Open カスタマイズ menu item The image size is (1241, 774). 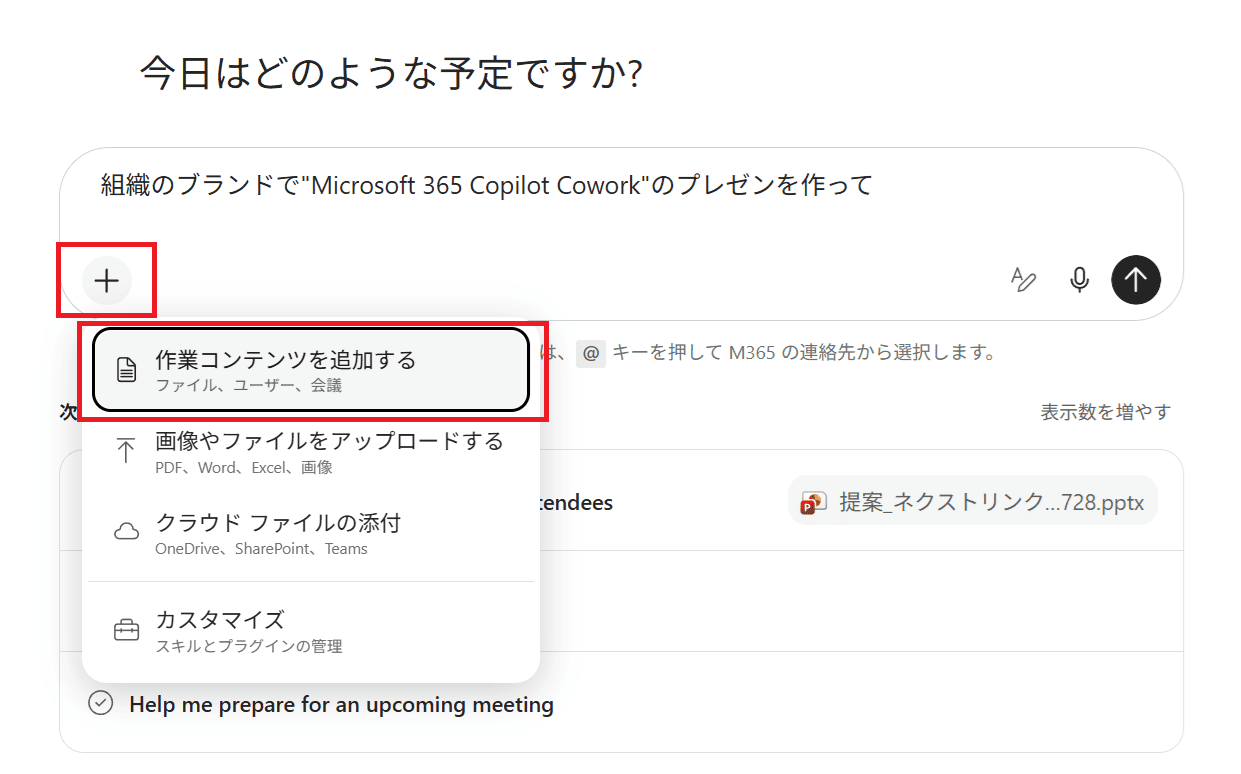coord(310,631)
